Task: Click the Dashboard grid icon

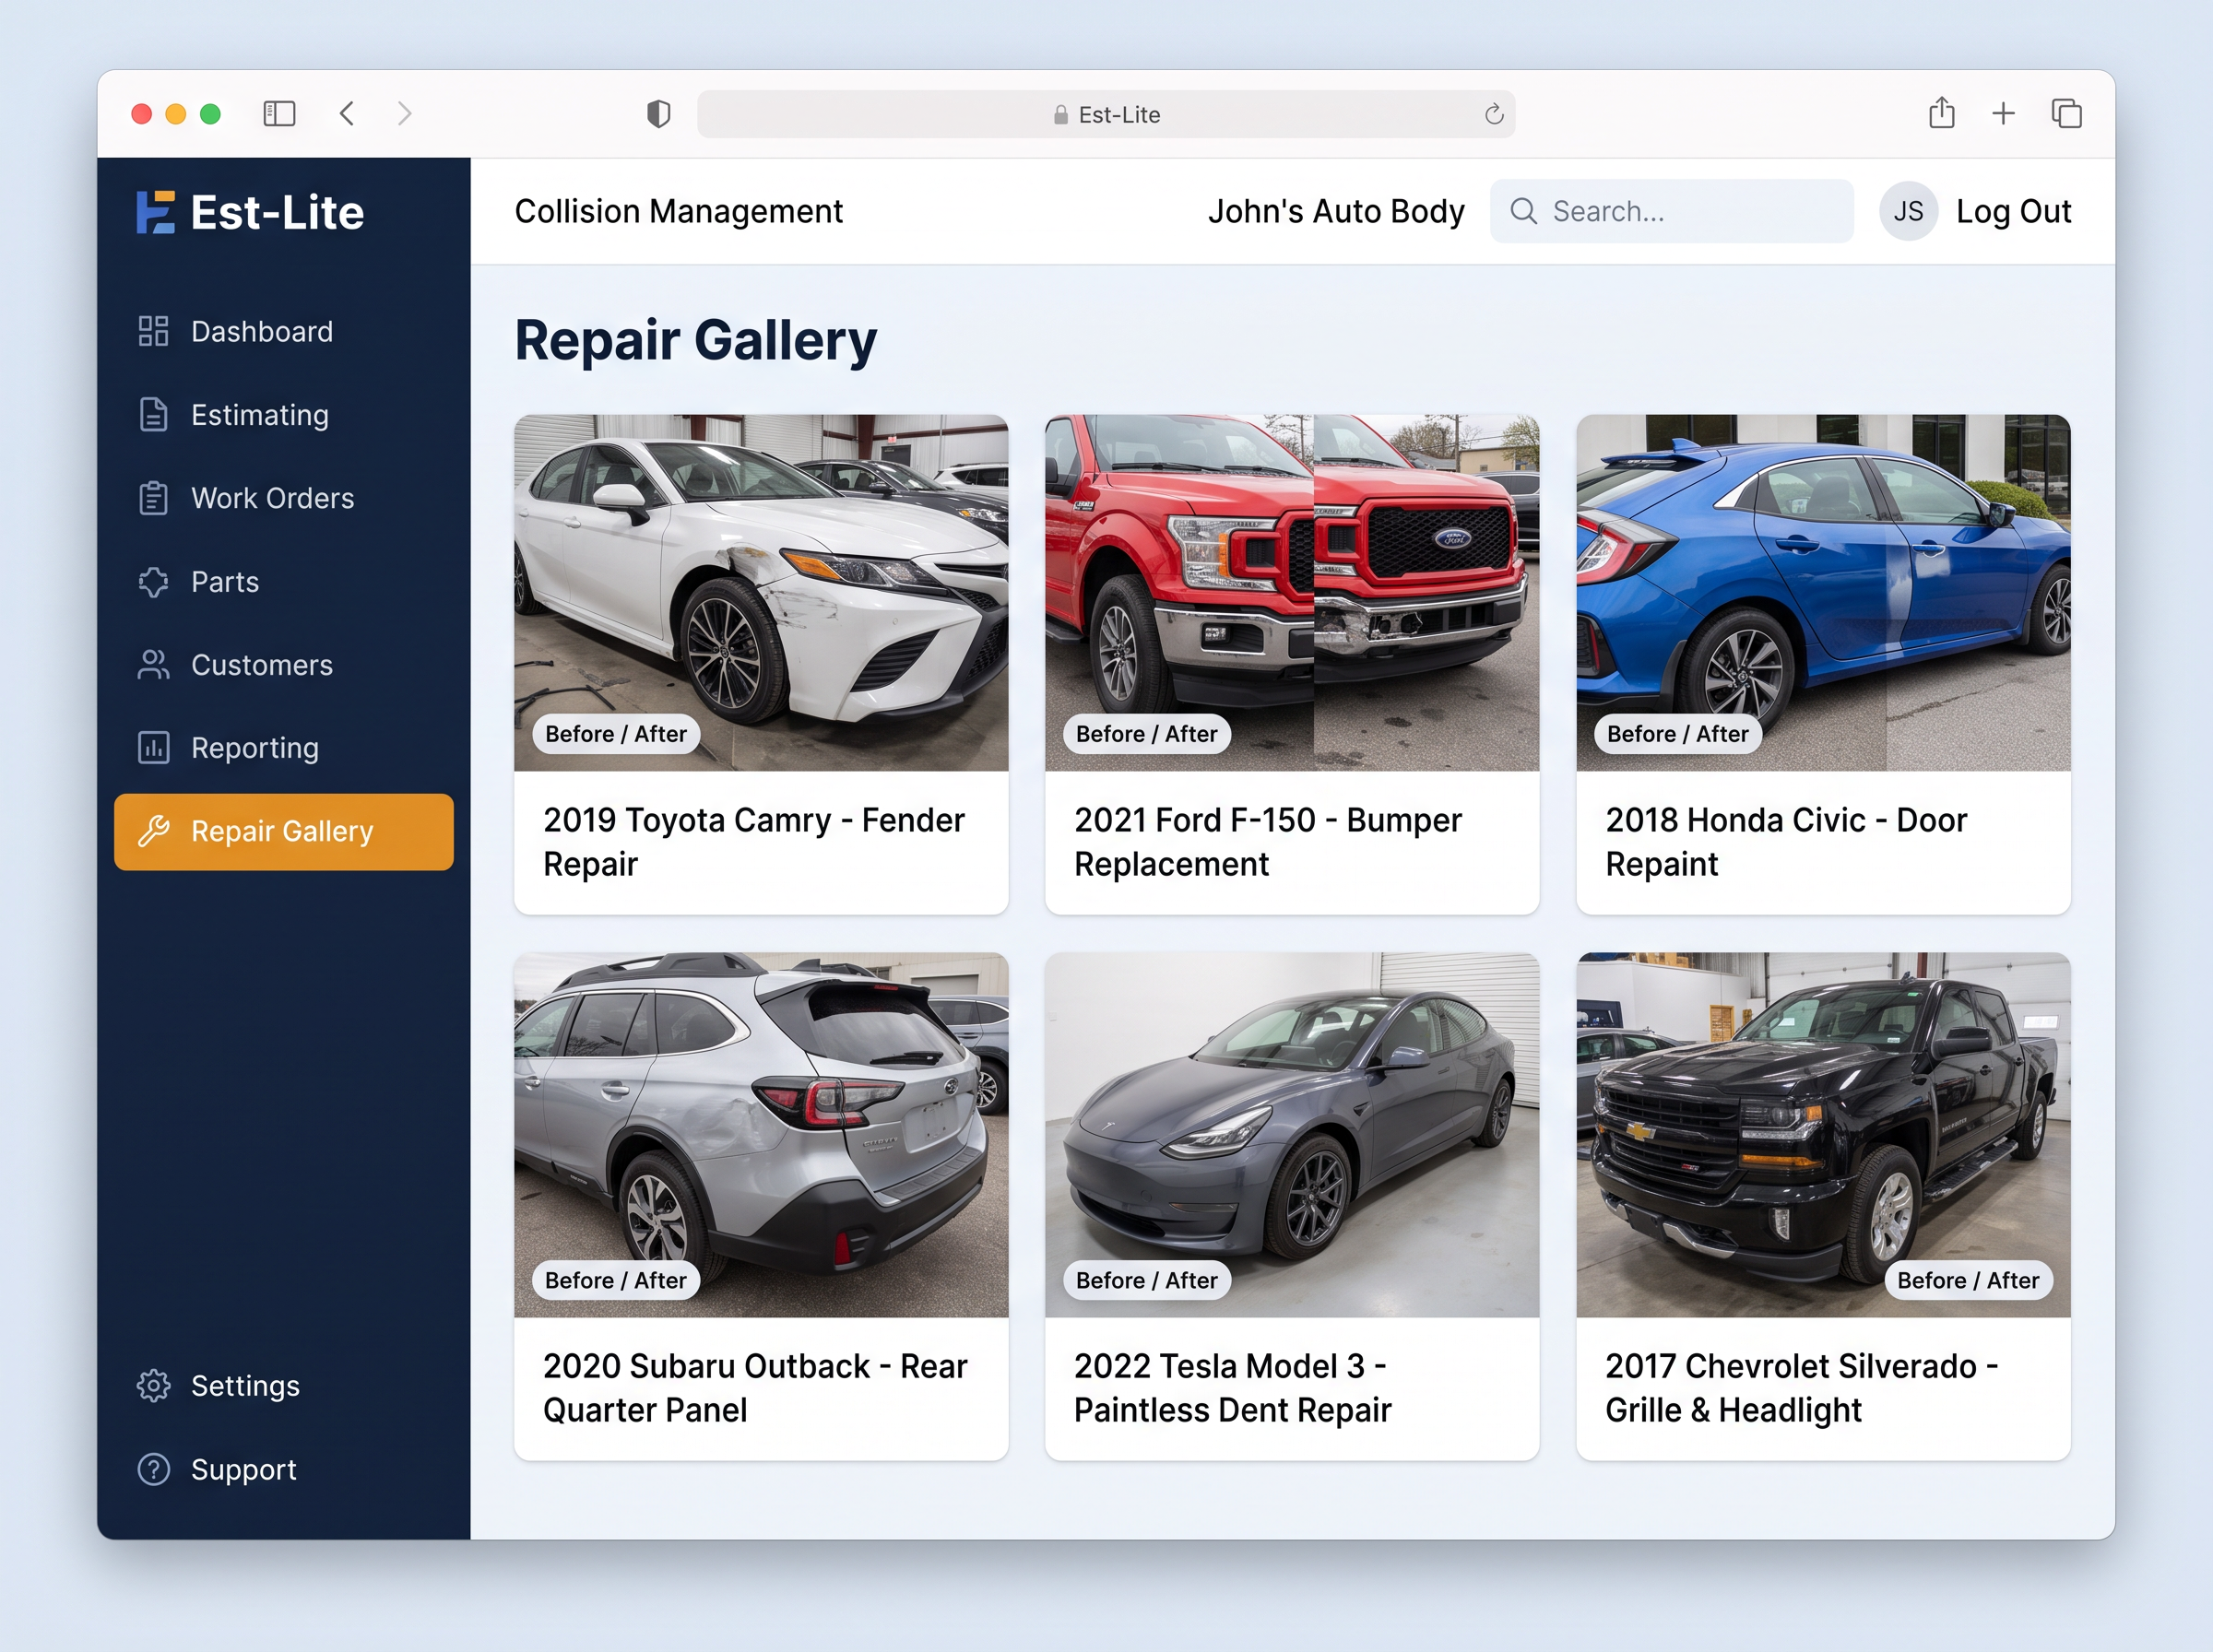Action: coord(153,331)
